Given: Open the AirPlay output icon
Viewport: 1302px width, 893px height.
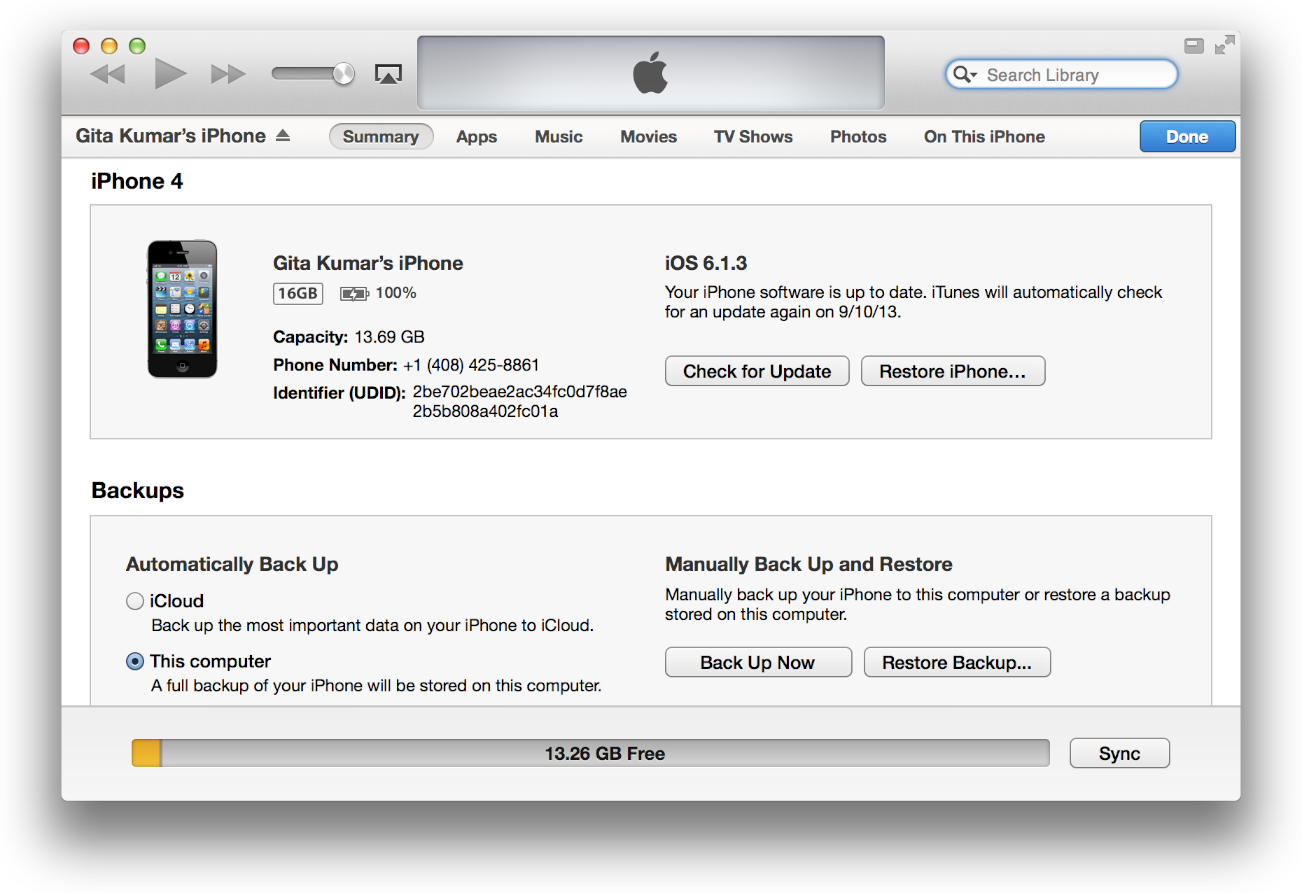Looking at the screenshot, I should point(388,74).
